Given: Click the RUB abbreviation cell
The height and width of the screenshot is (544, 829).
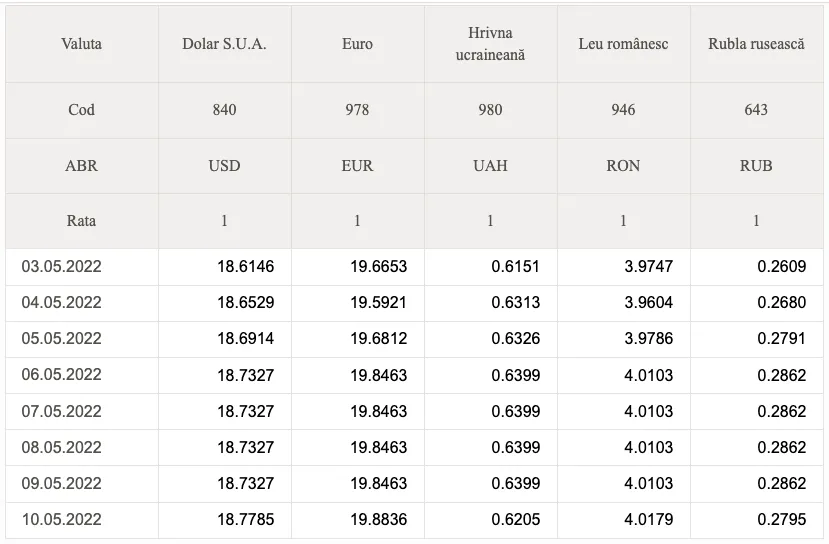Looking at the screenshot, I should click(756, 166).
